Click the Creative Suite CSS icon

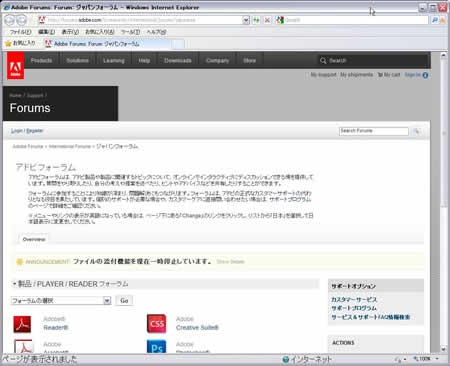[x=156, y=323]
